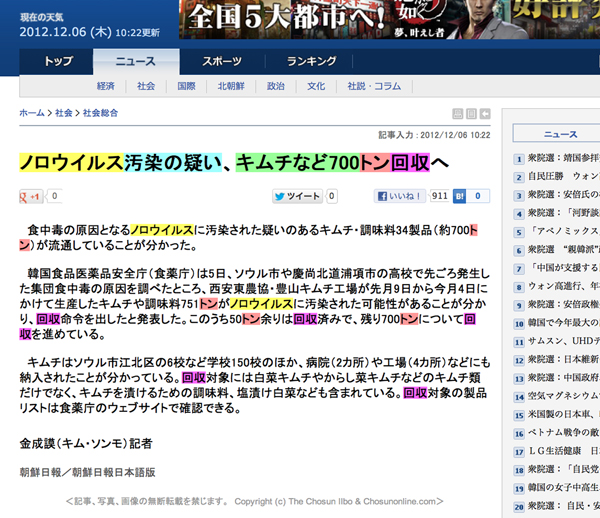Click the ホーム breadcrumb link
Viewport: 600px width, 518px height.
(x=32, y=114)
